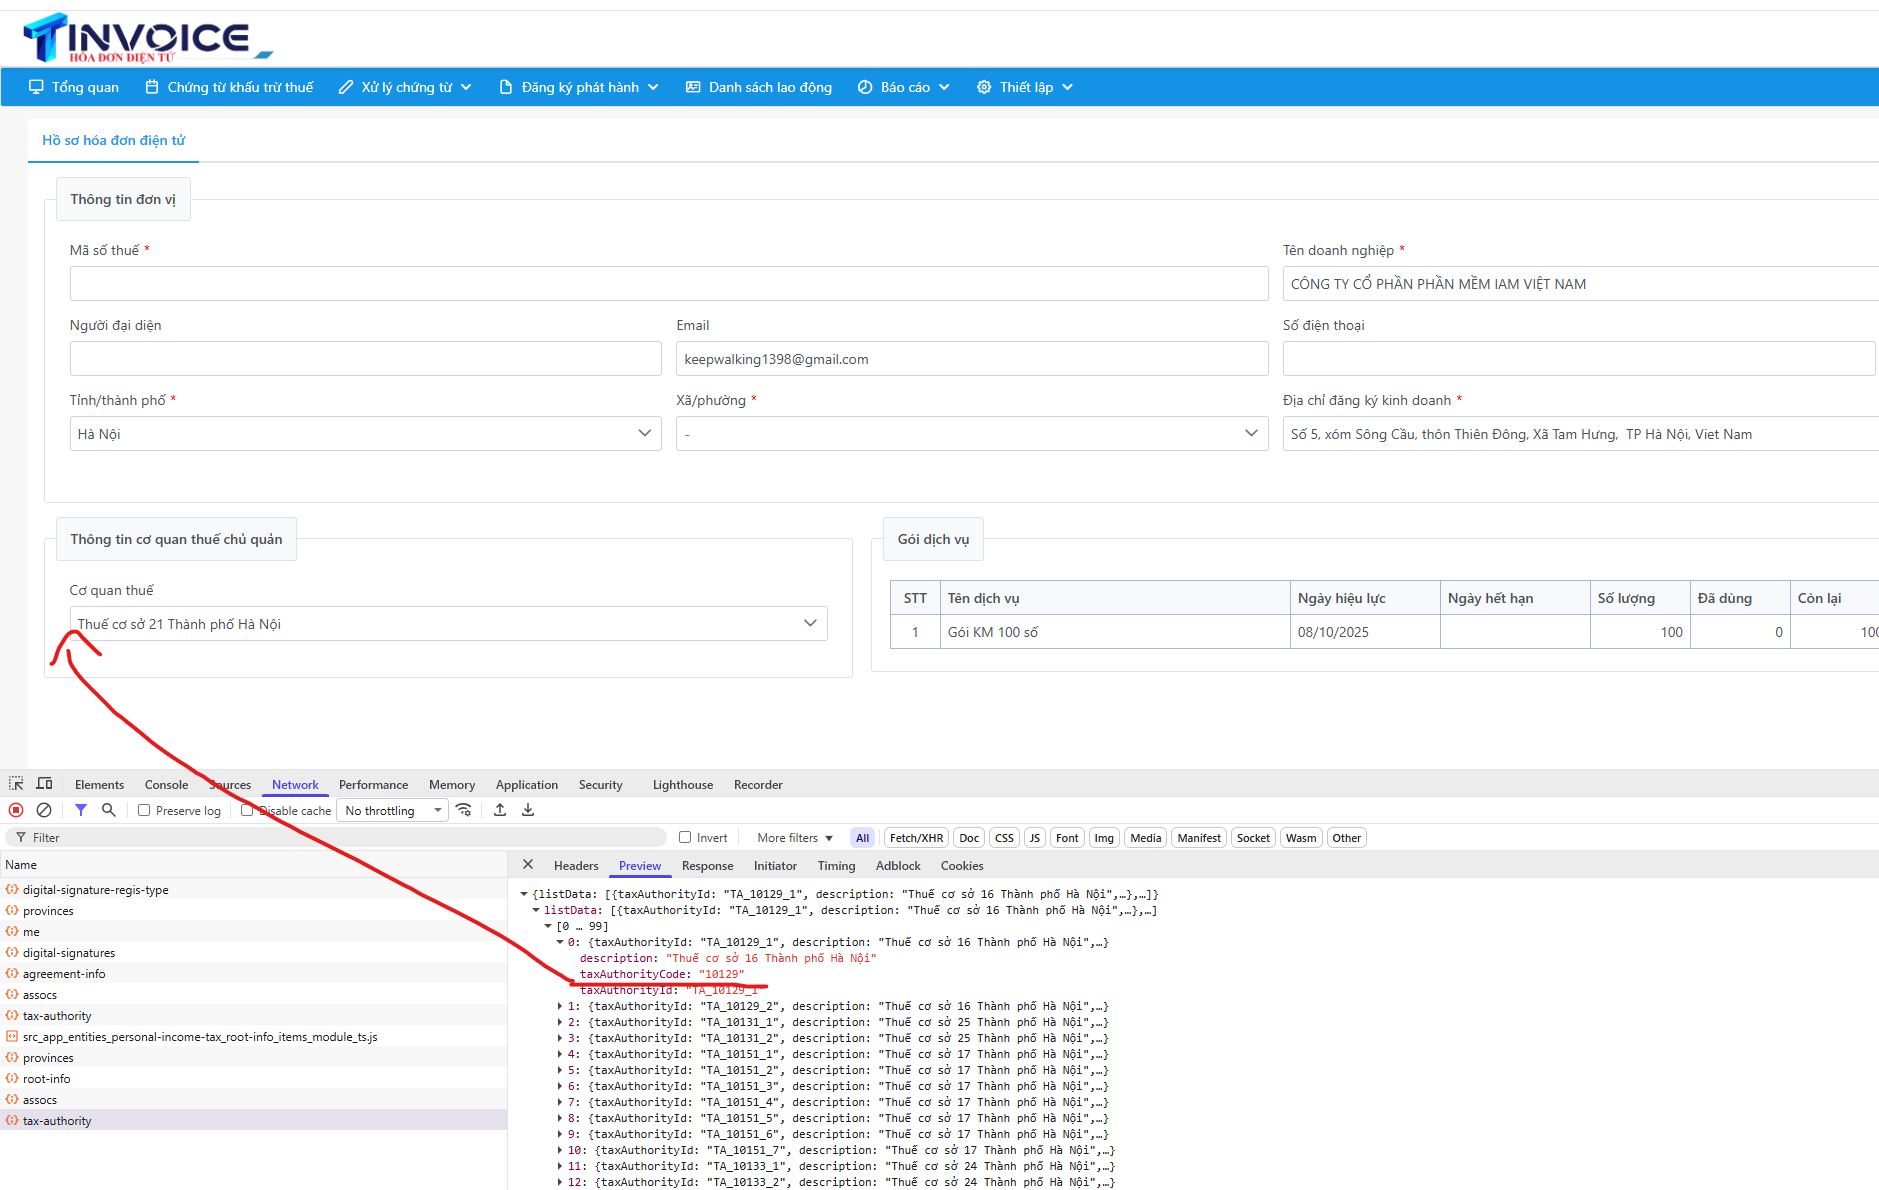
Task: Select the root-info network request
Action: tap(253, 1079)
